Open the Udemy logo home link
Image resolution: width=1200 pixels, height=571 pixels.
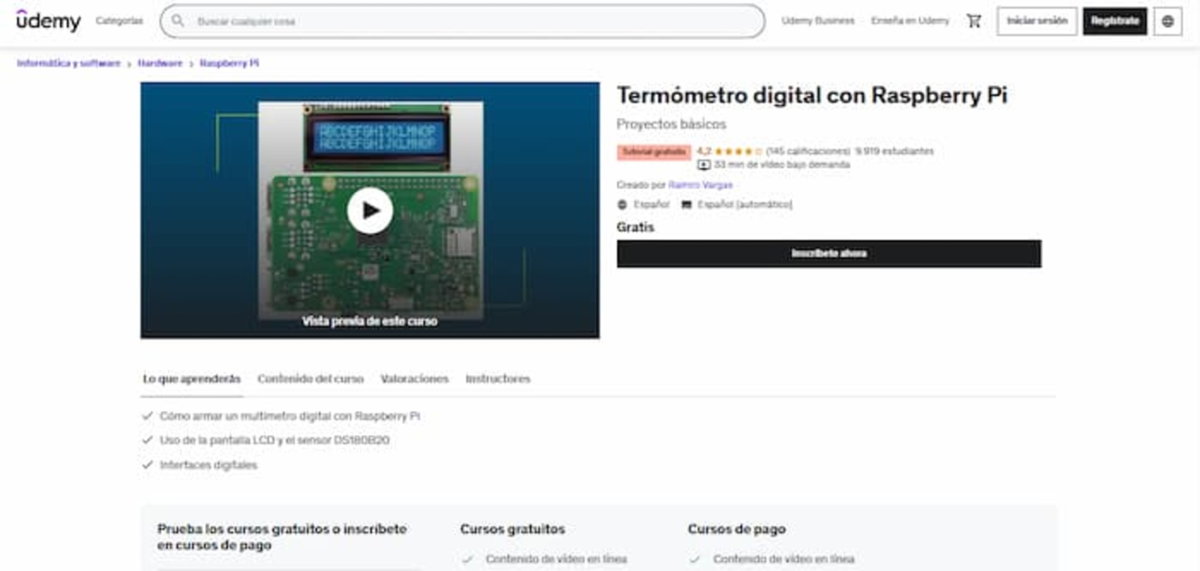tap(49, 20)
